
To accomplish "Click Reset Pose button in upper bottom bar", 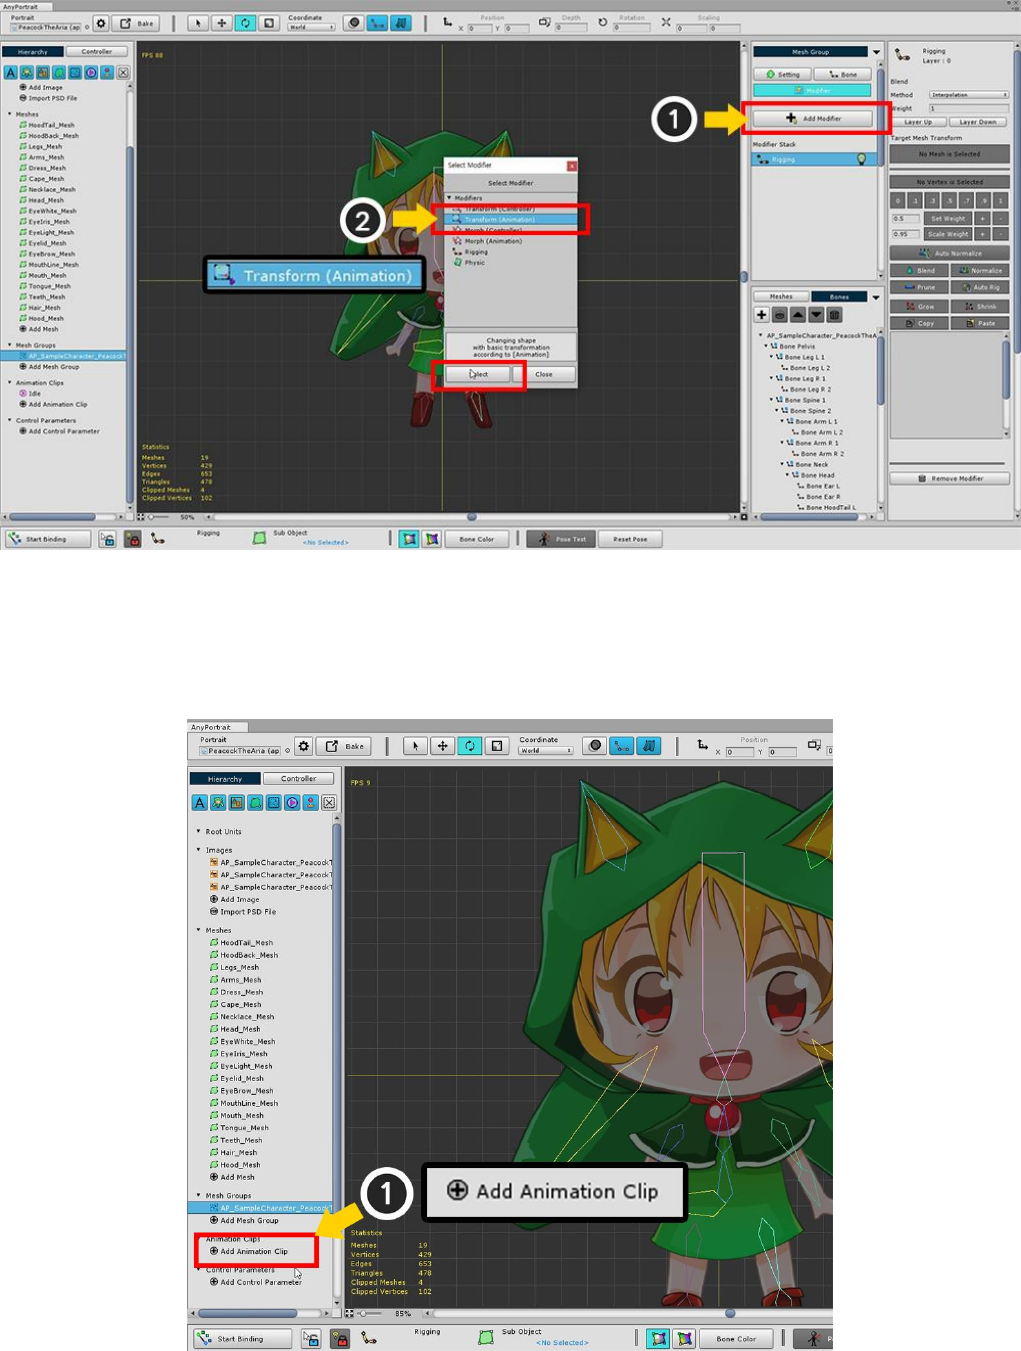I will 630,539.
